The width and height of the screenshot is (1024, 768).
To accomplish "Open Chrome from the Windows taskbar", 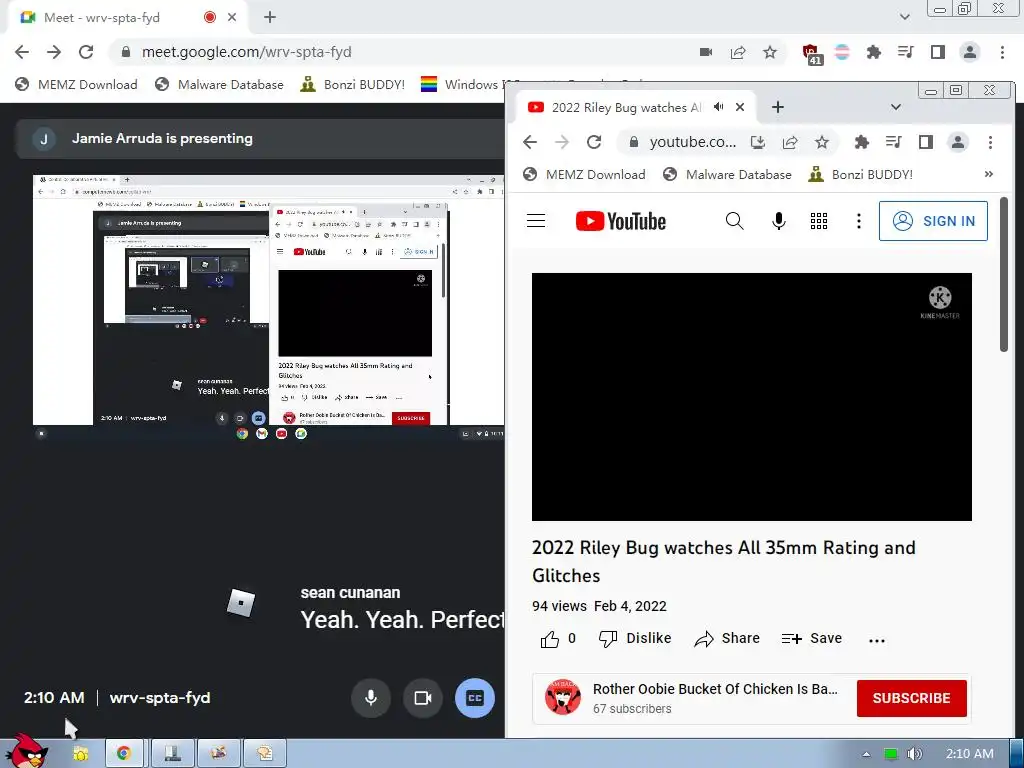I will [124, 754].
